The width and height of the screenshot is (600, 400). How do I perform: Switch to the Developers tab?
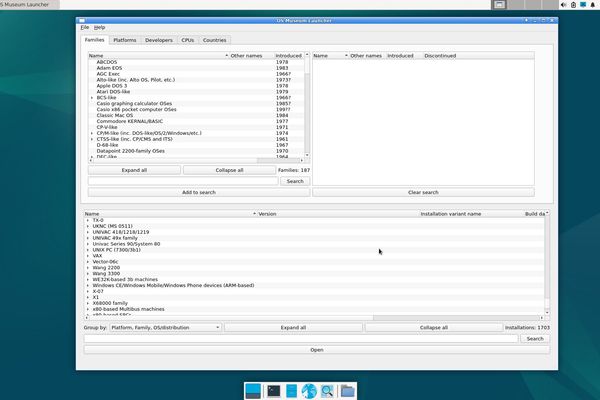[x=159, y=40]
